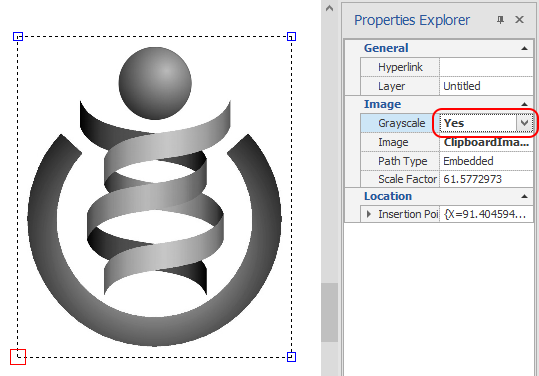The width and height of the screenshot is (539, 376).
Task: Open the Grayscale dropdown arrow
Action: 524,123
